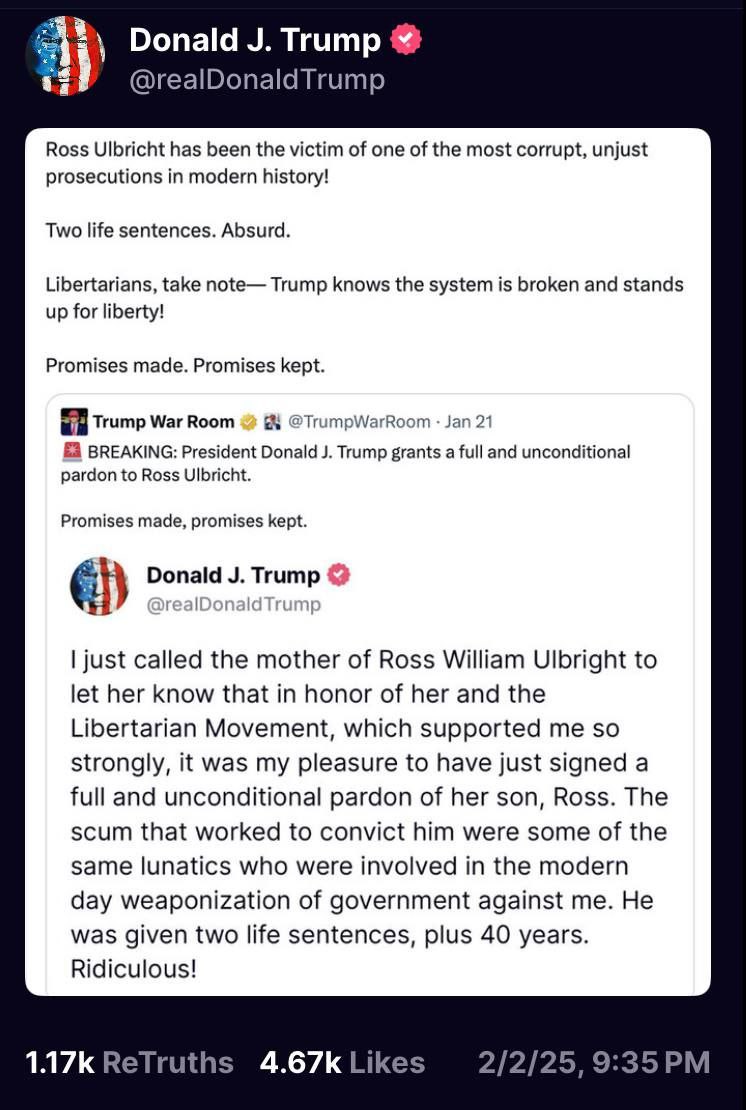Viewport: 746px width, 1110px height.
Task: Open the @TrumpWarRoom handle link
Action: click(359, 422)
